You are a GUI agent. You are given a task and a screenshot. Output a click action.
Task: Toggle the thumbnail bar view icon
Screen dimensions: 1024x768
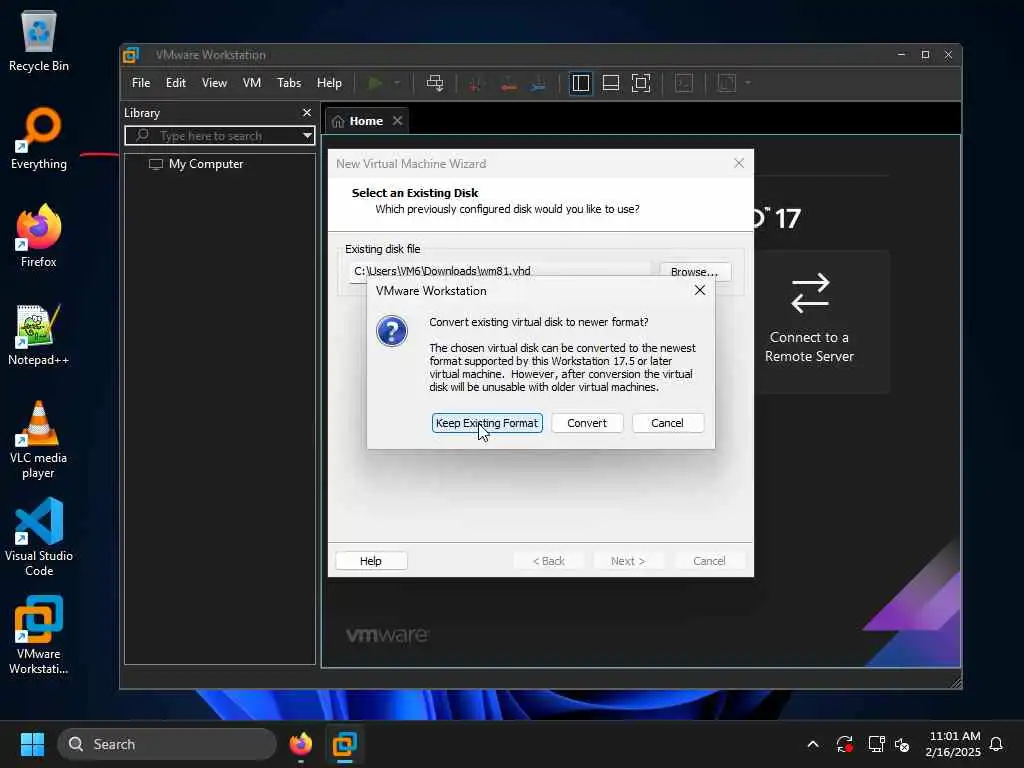tap(611, 83)
